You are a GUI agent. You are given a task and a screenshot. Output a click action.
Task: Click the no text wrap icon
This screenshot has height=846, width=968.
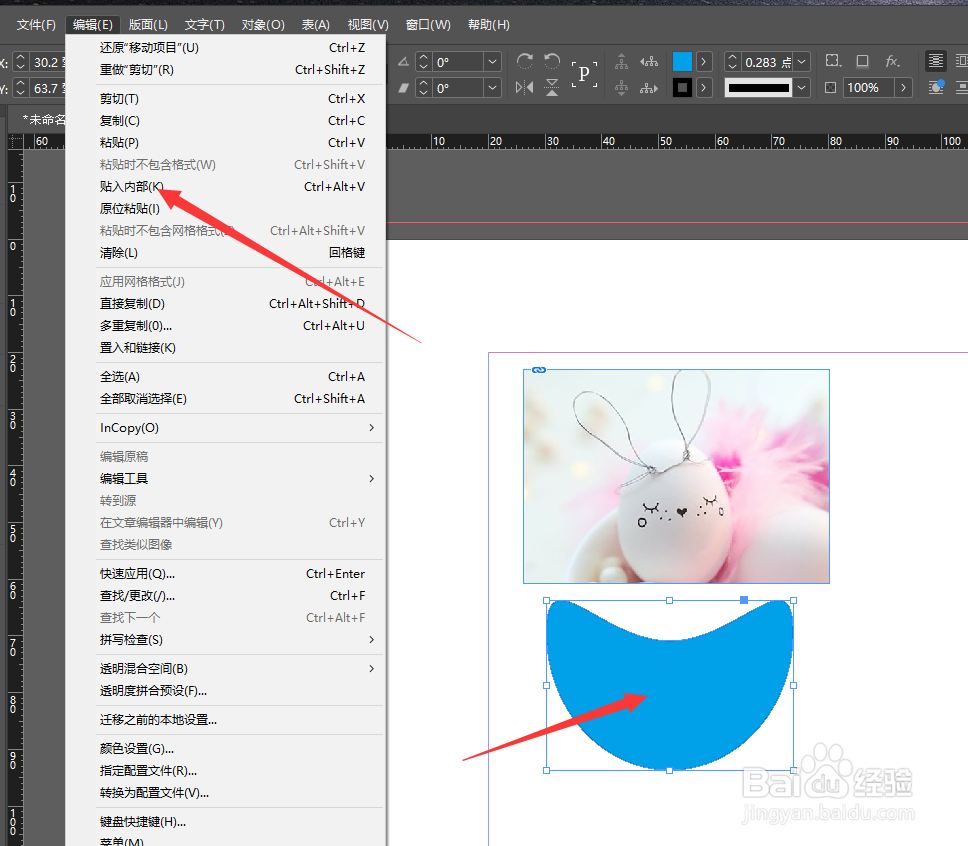(x=936, y=61)
